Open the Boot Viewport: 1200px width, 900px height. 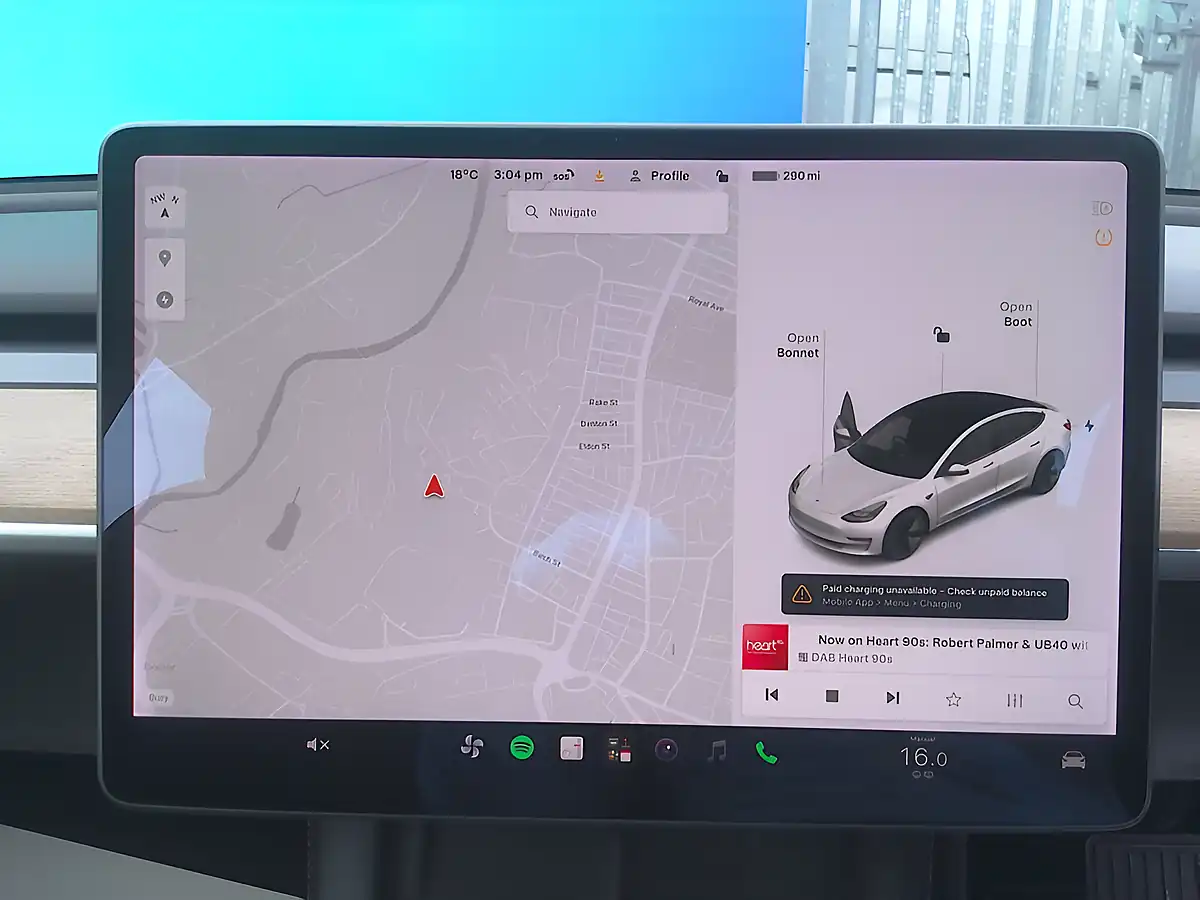1016,314
